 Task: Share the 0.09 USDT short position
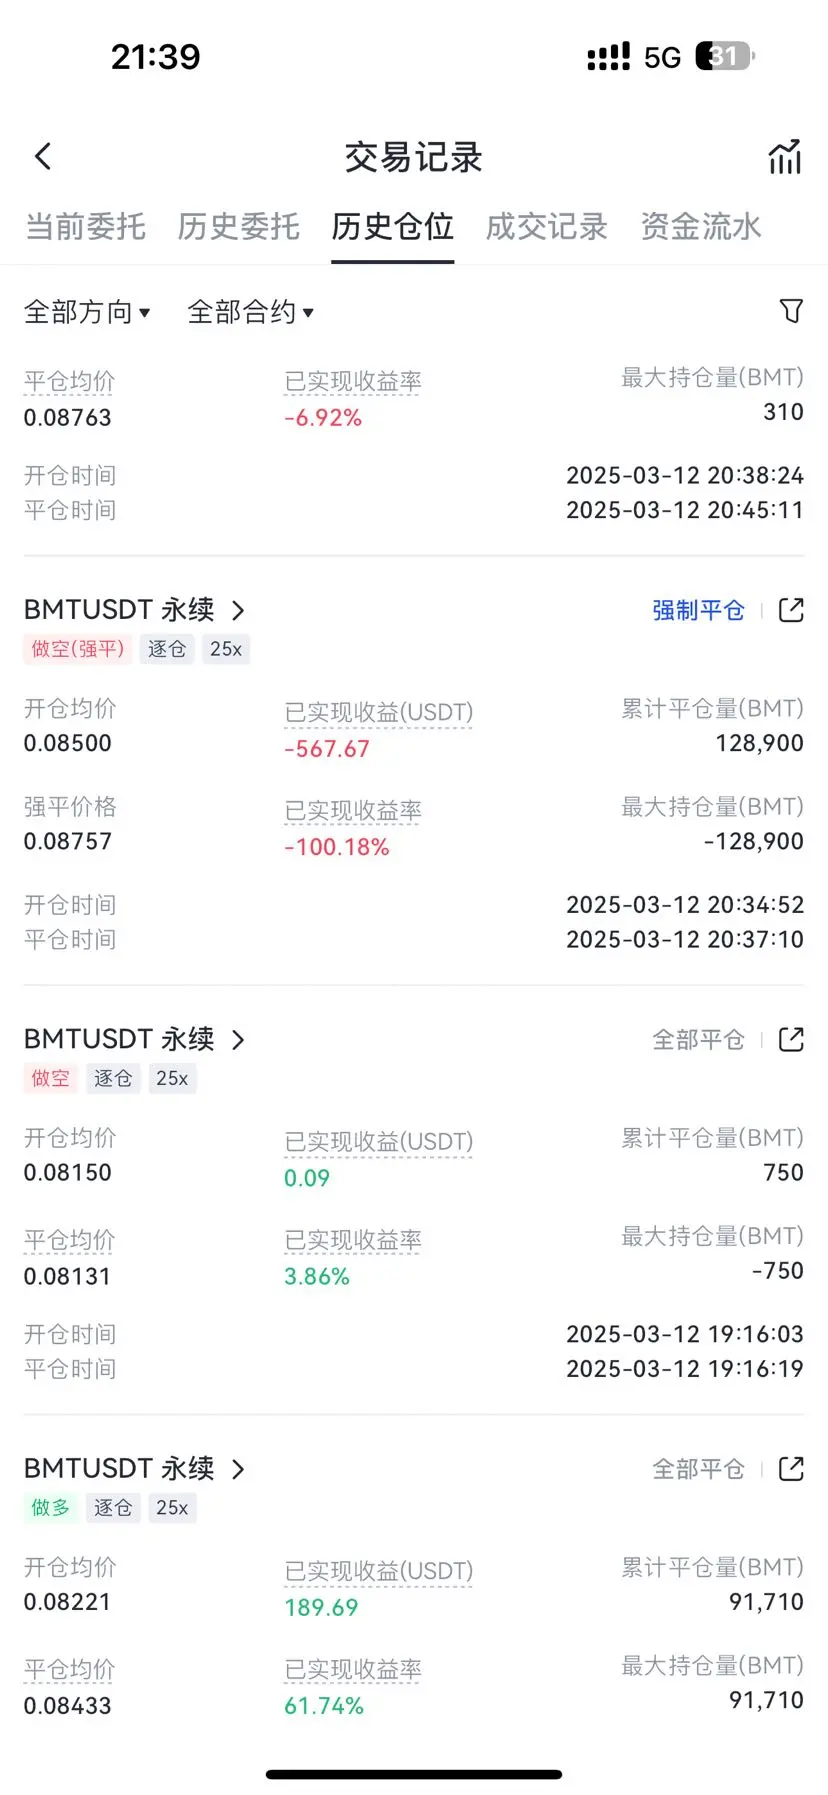(791, 1040)
